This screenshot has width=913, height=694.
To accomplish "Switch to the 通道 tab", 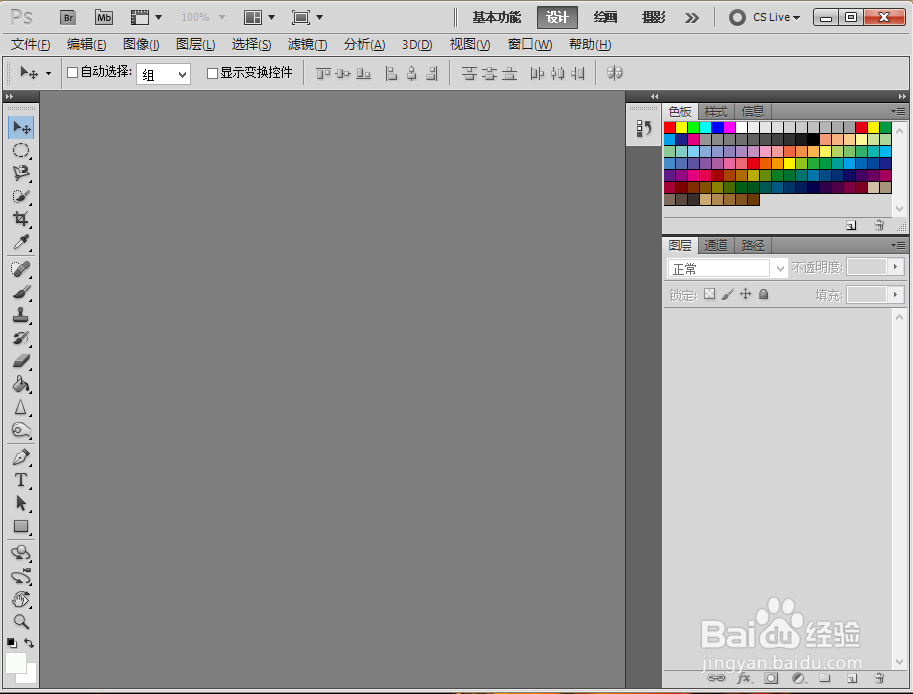I will coord(715,245).
